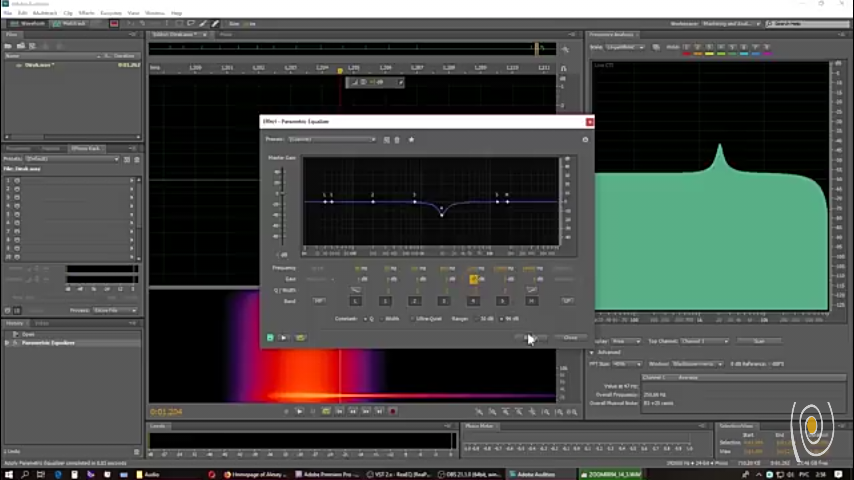
Task: Mark equalizer preset as favorite star
Action: click(x=411, y=139)
